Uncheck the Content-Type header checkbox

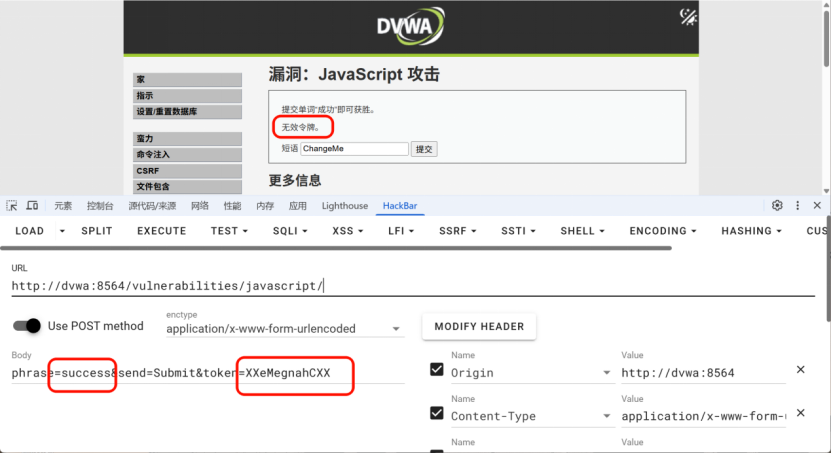(x=437, y=413)
